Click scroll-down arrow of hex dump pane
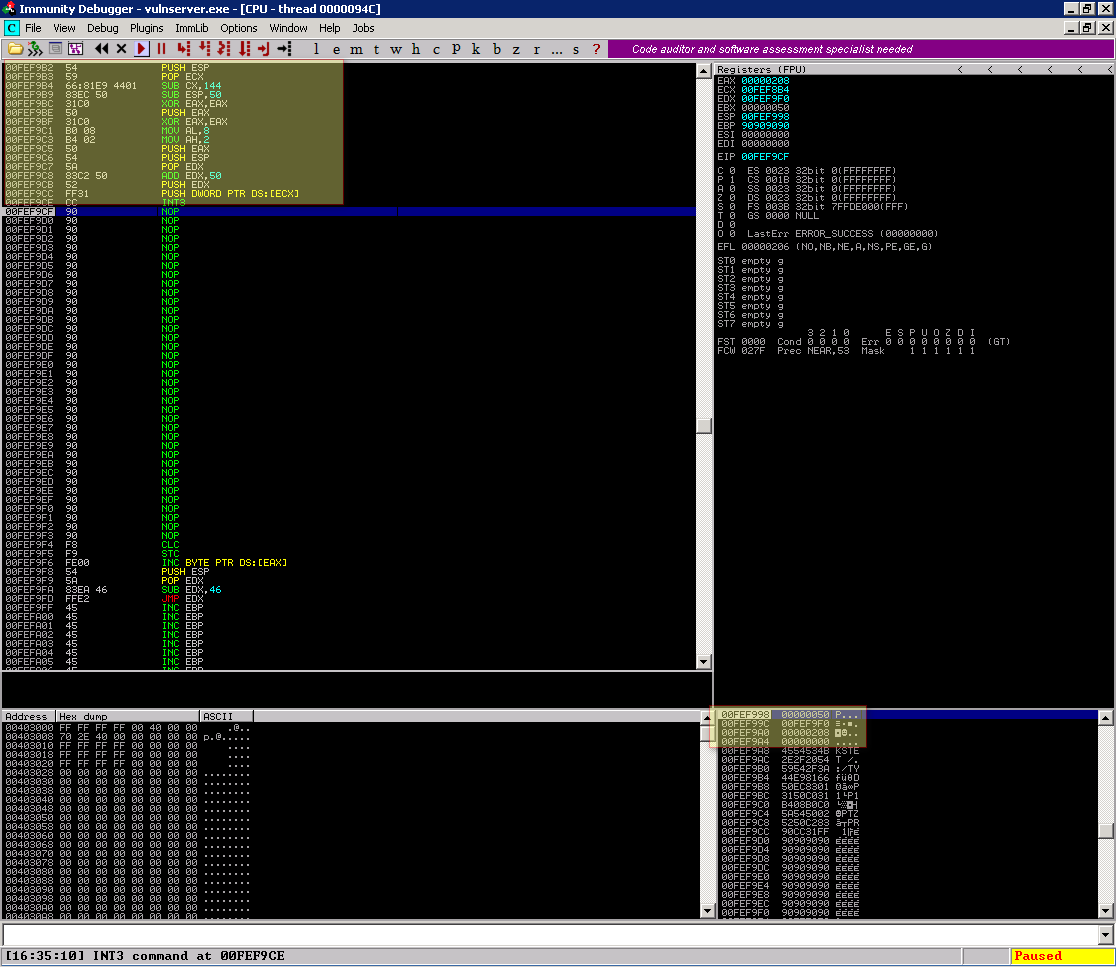This screenshot has width=1116, height=967. click(x=707, y=911)
